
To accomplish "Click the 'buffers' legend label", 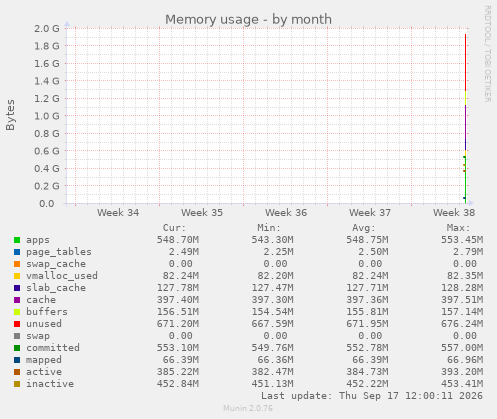I will (x=47, y=312).
